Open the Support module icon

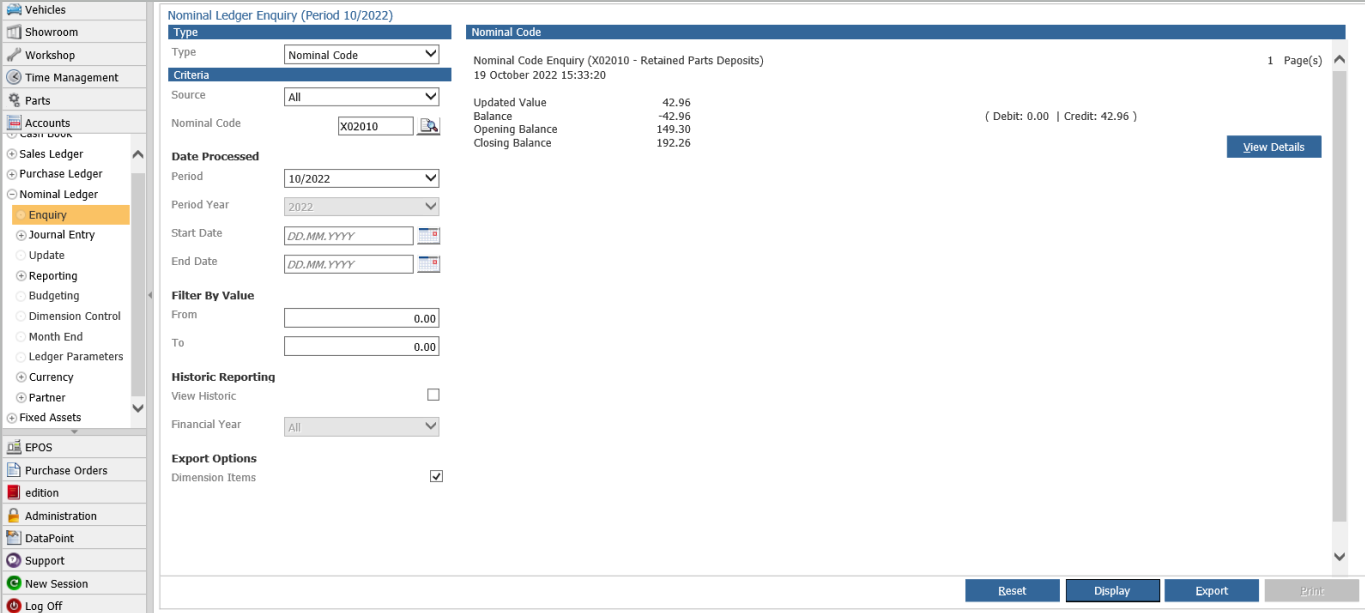coord(14,561)
